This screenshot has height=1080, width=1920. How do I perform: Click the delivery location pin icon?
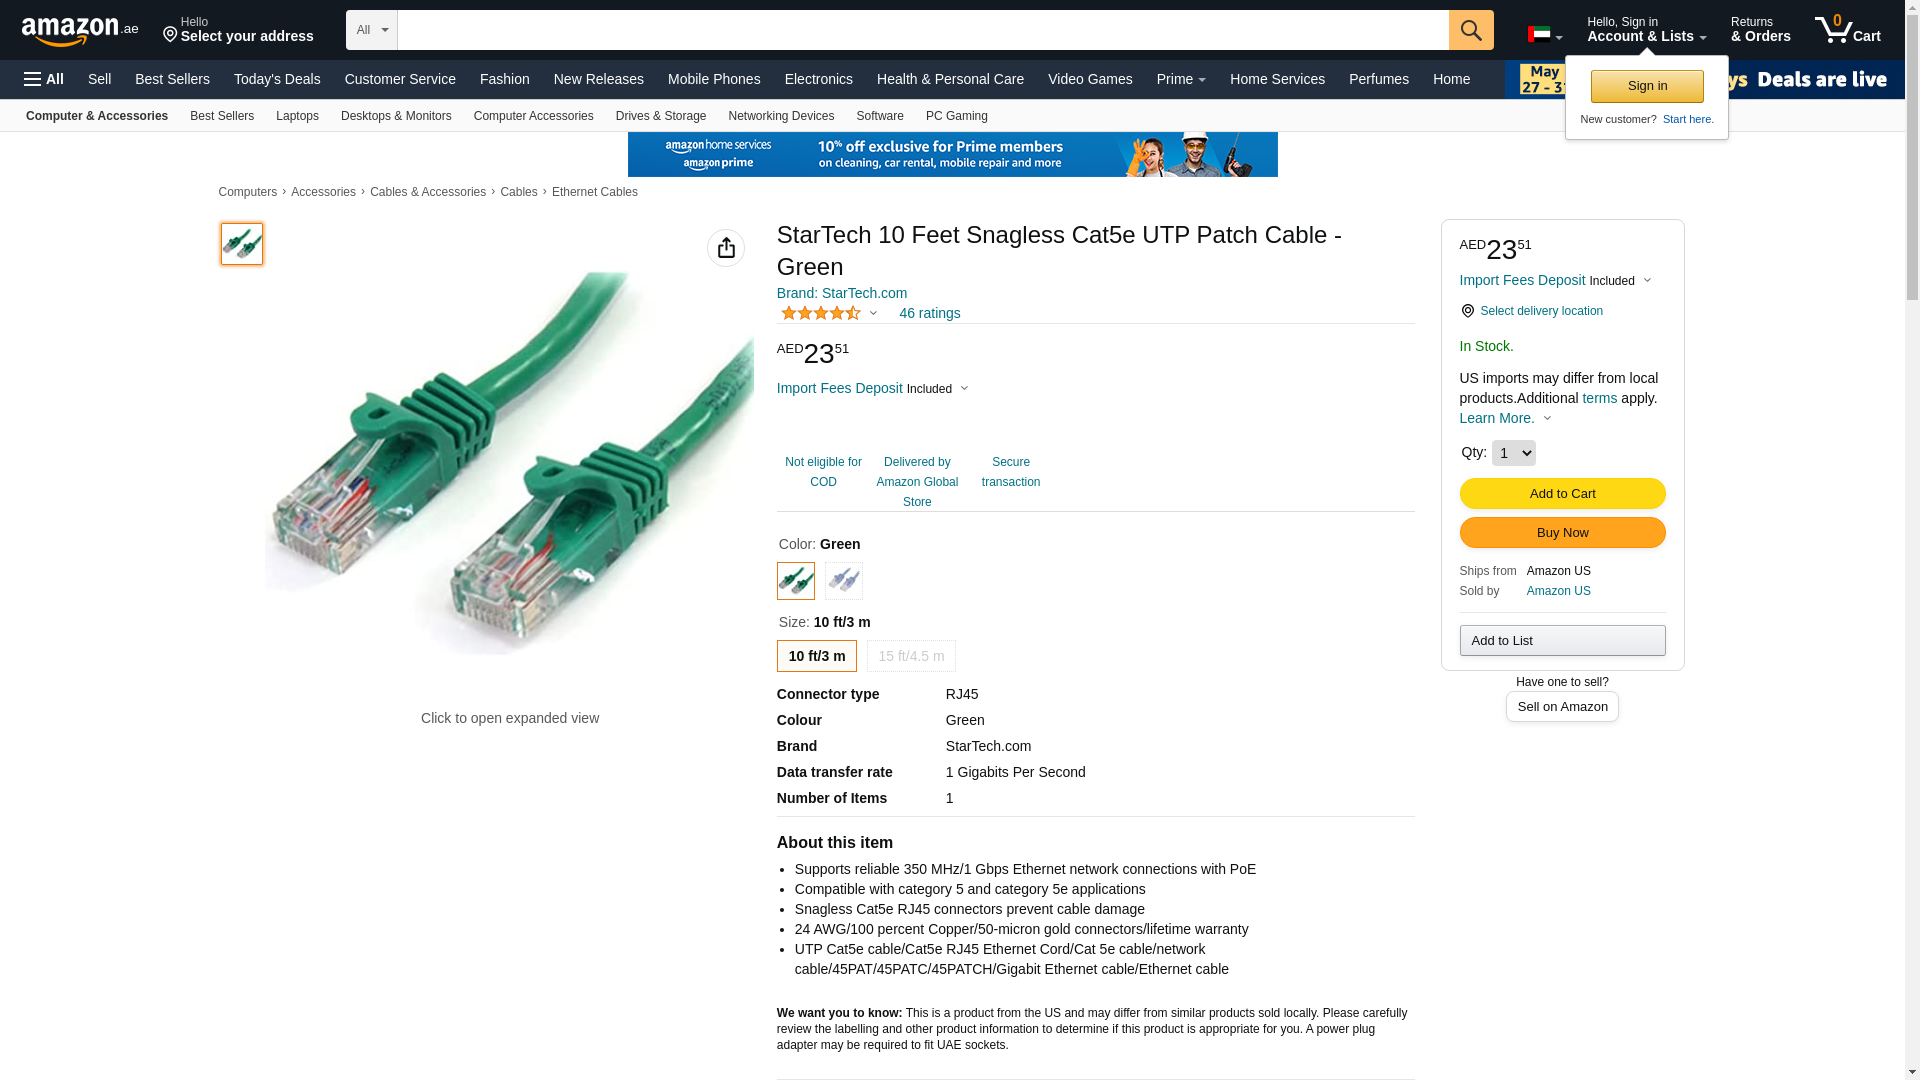1468,311
